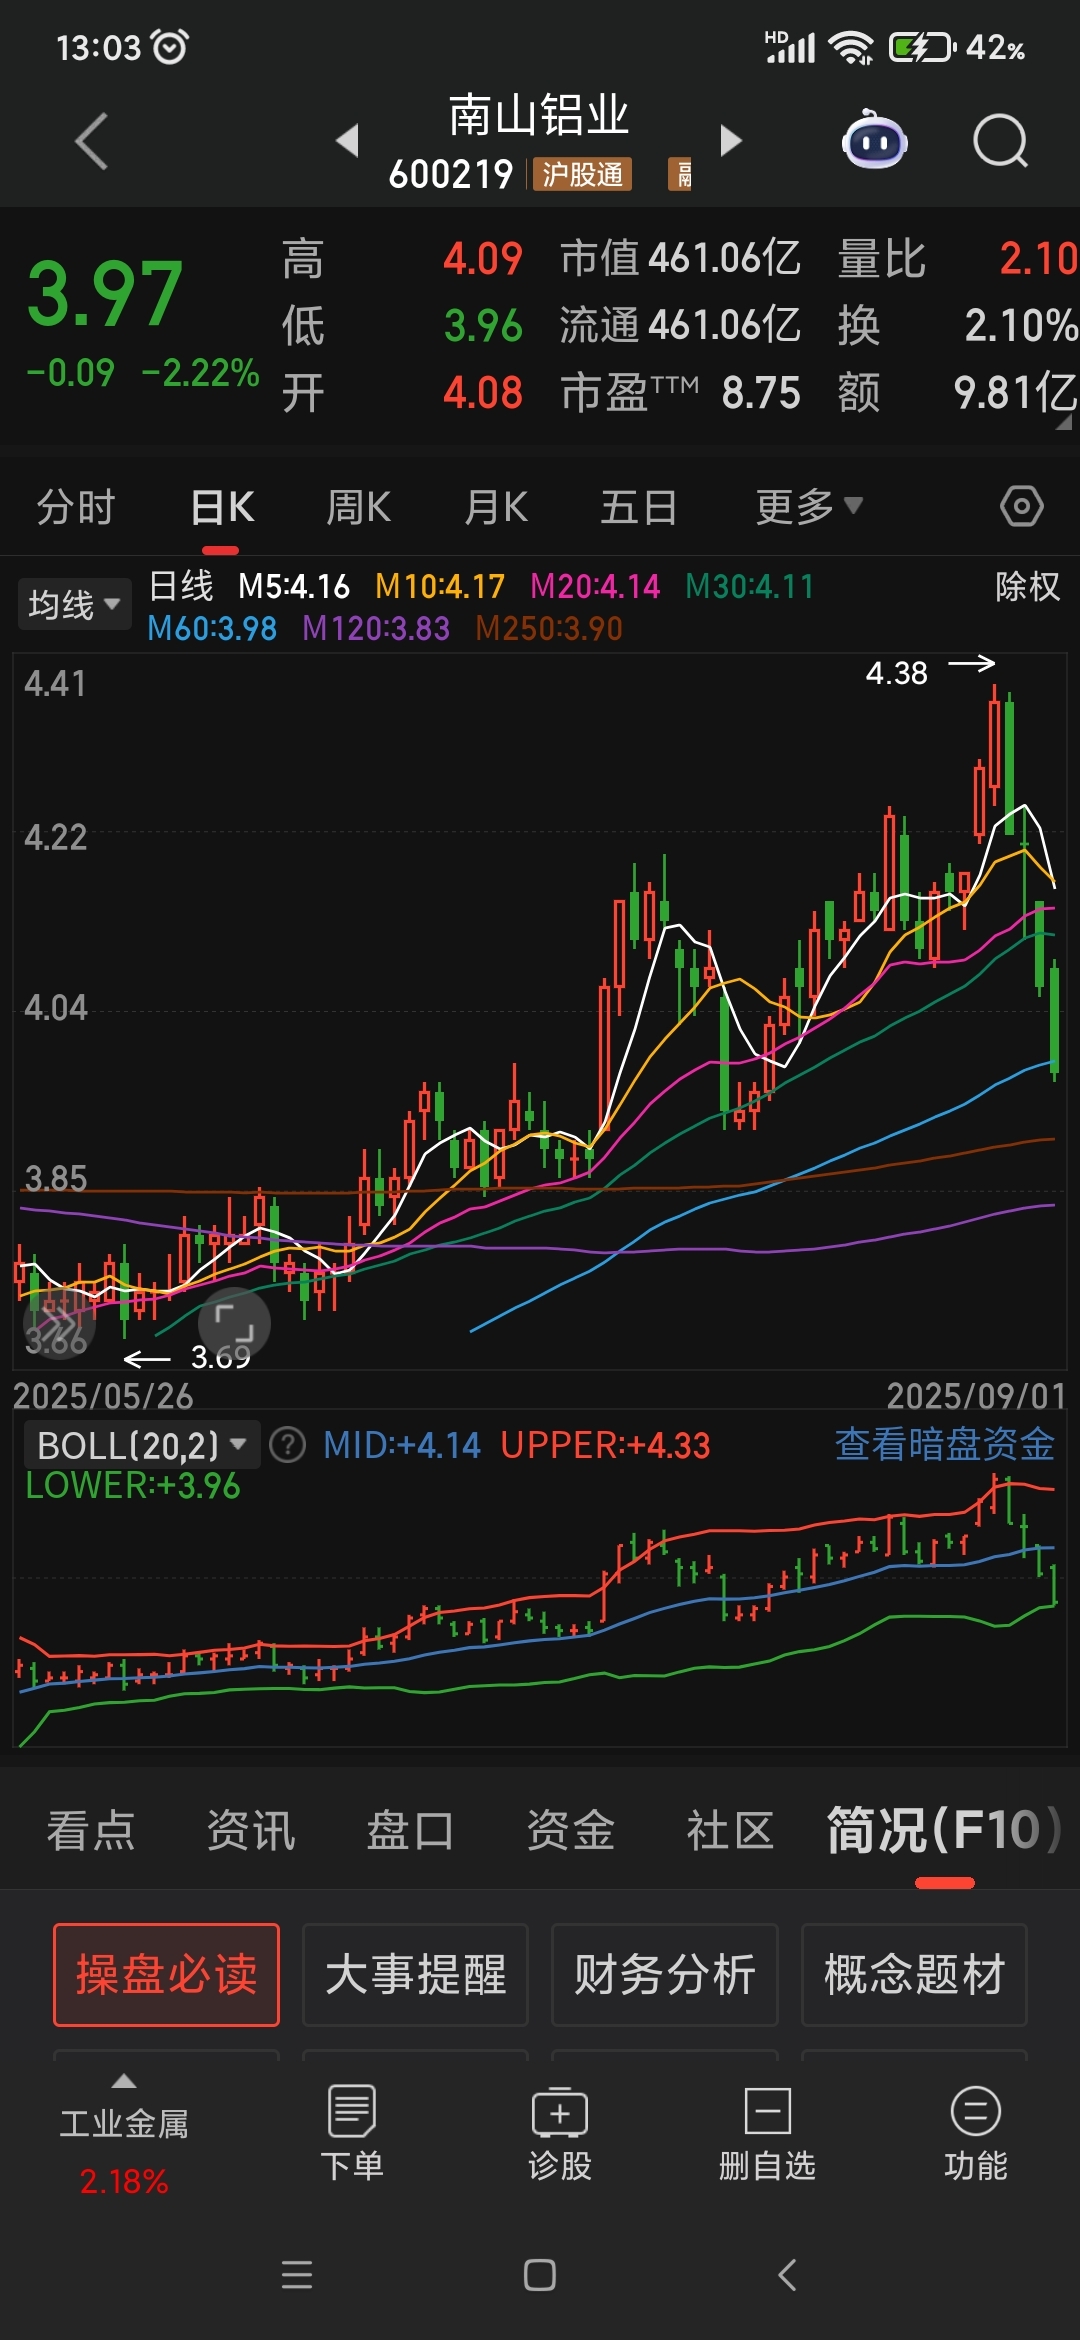Tap the stock title 南山铝业

point(539,116)
